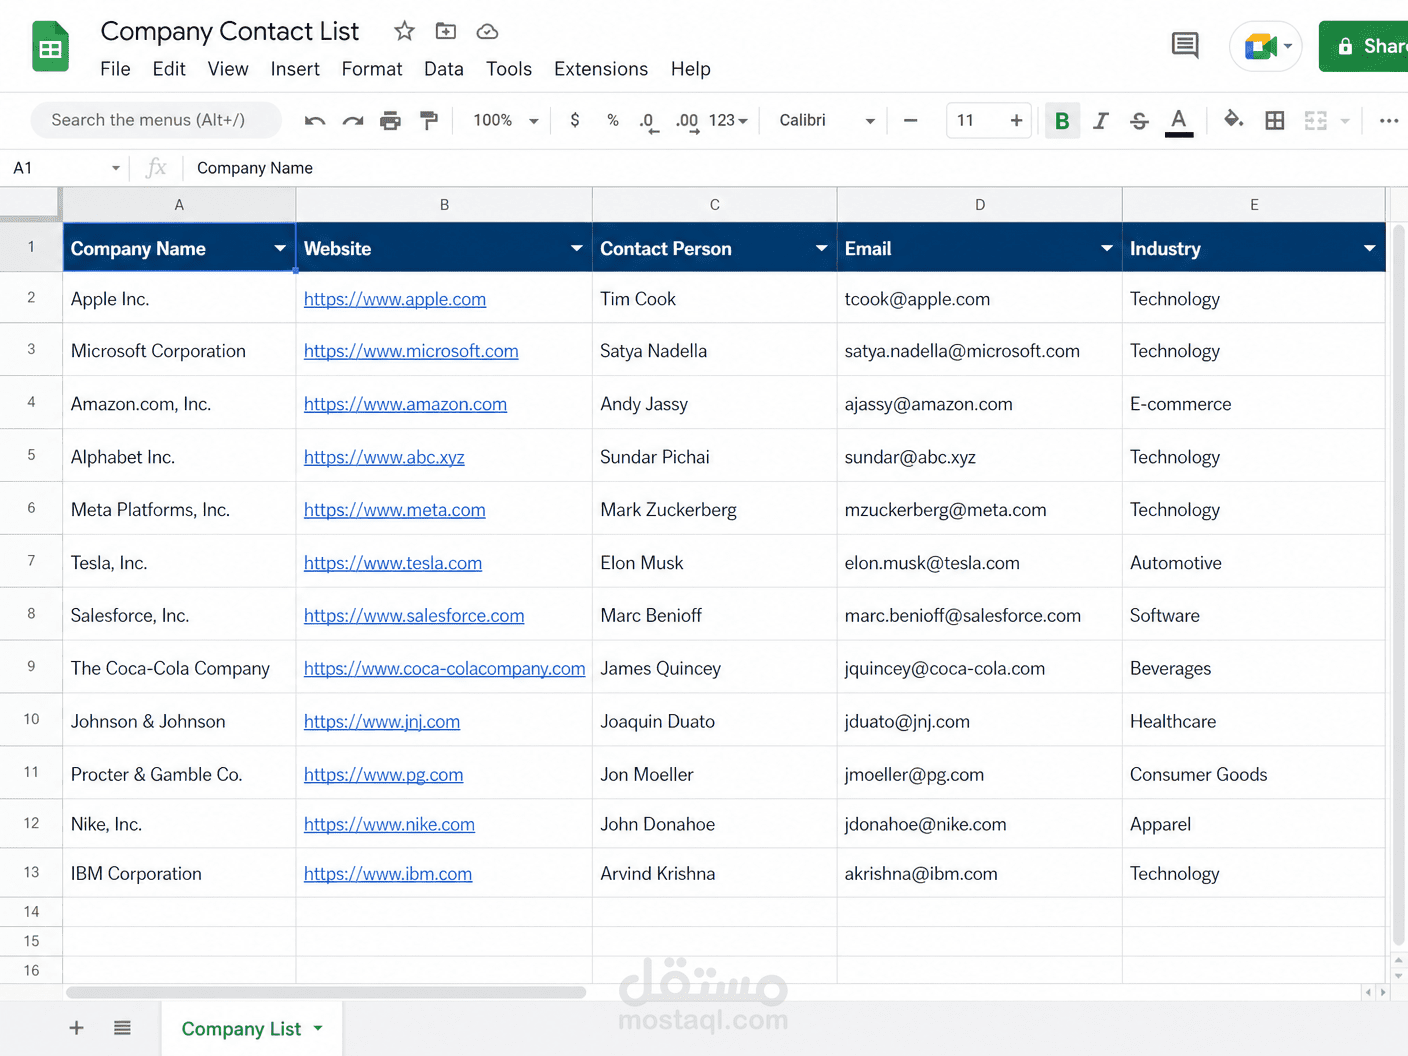Open the borders grid icon
The width and height of the screenshot is (1408, 1056).
click(x=1275, y=121)
